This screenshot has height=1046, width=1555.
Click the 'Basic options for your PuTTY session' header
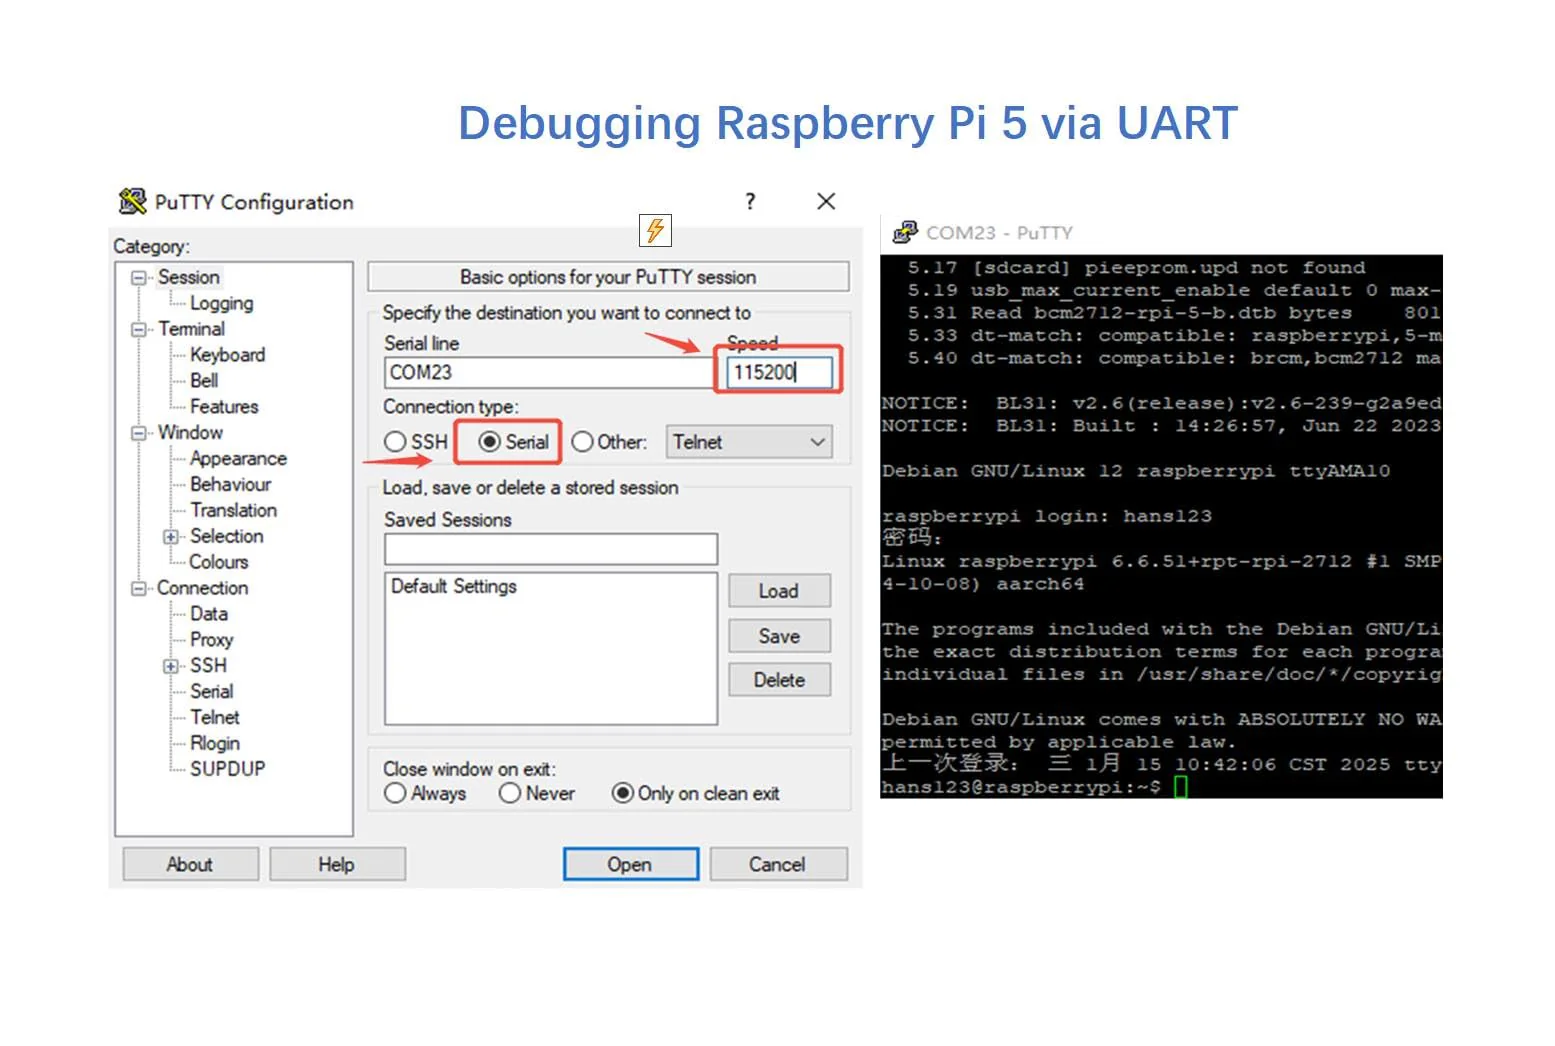click(608, 277)
